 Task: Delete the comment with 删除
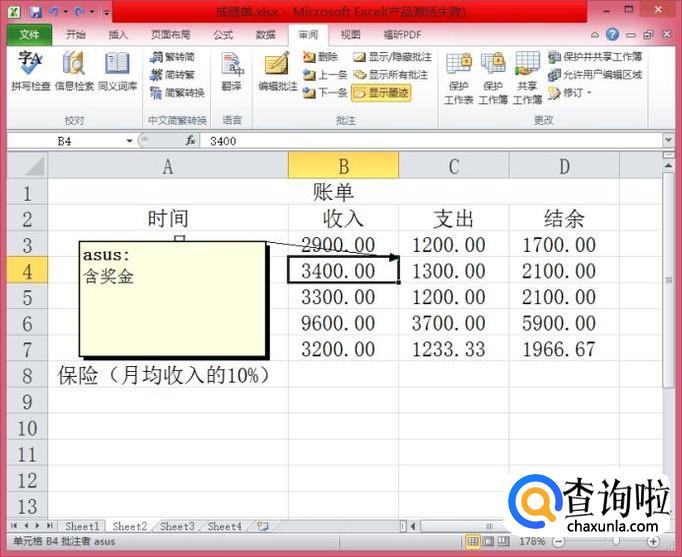click(x=321, y=57)
